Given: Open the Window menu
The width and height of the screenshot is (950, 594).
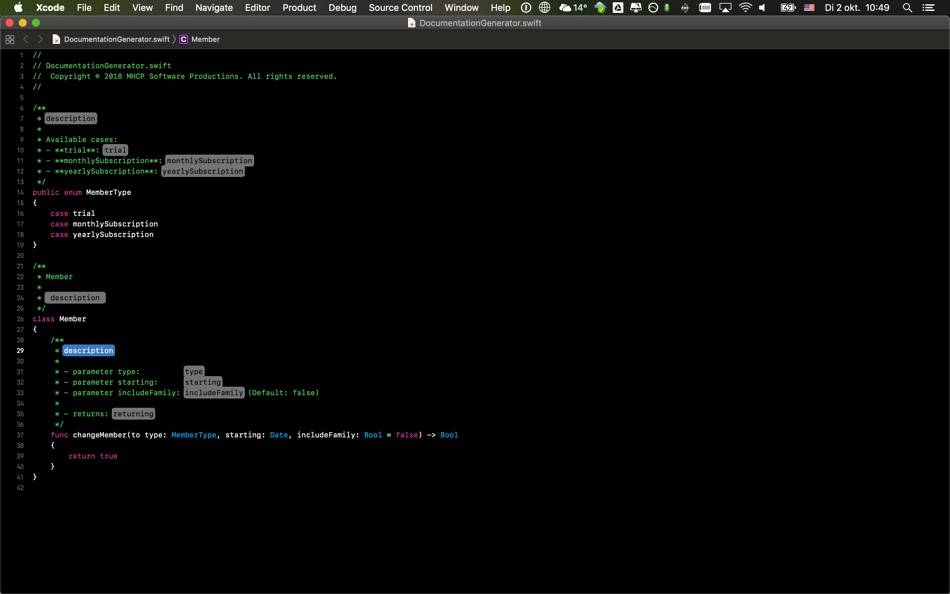Looking at the screenshot, I should tap(462, 7).
